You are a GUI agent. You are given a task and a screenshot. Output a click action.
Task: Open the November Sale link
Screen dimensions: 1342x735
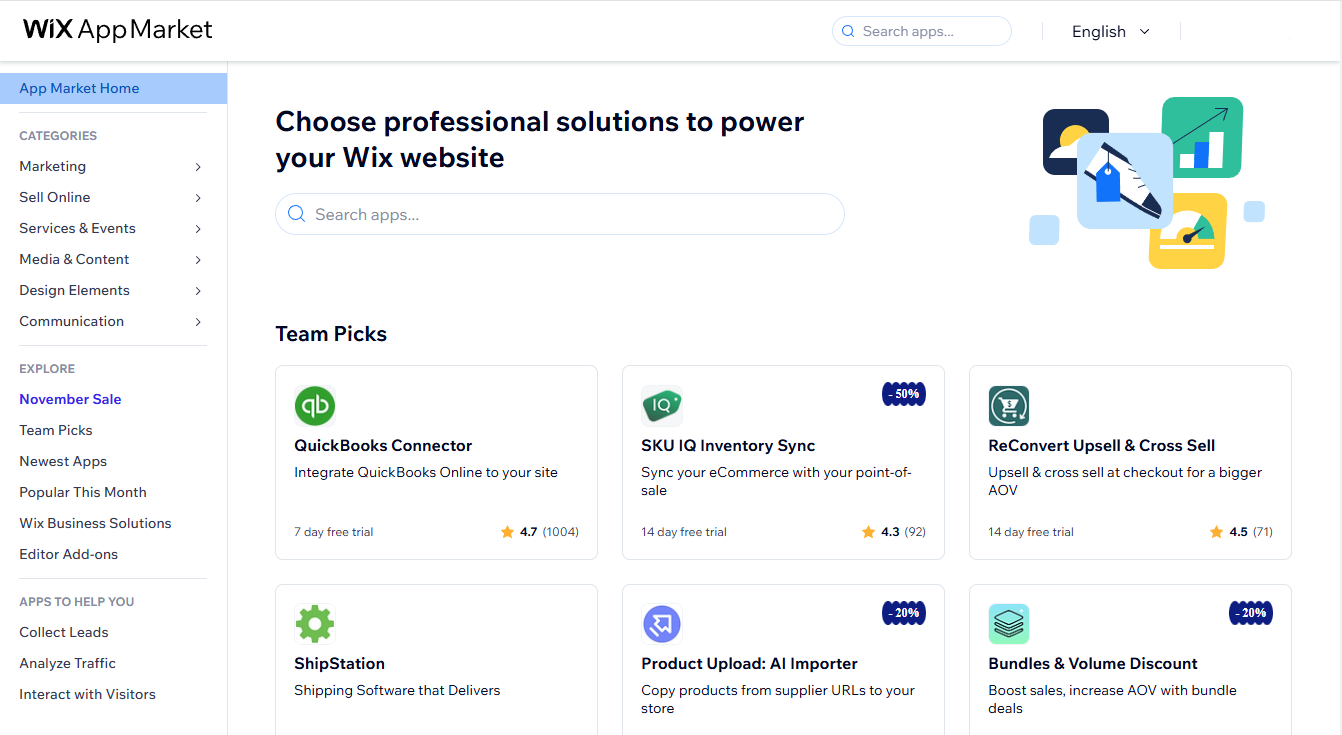tap(70, 399)
